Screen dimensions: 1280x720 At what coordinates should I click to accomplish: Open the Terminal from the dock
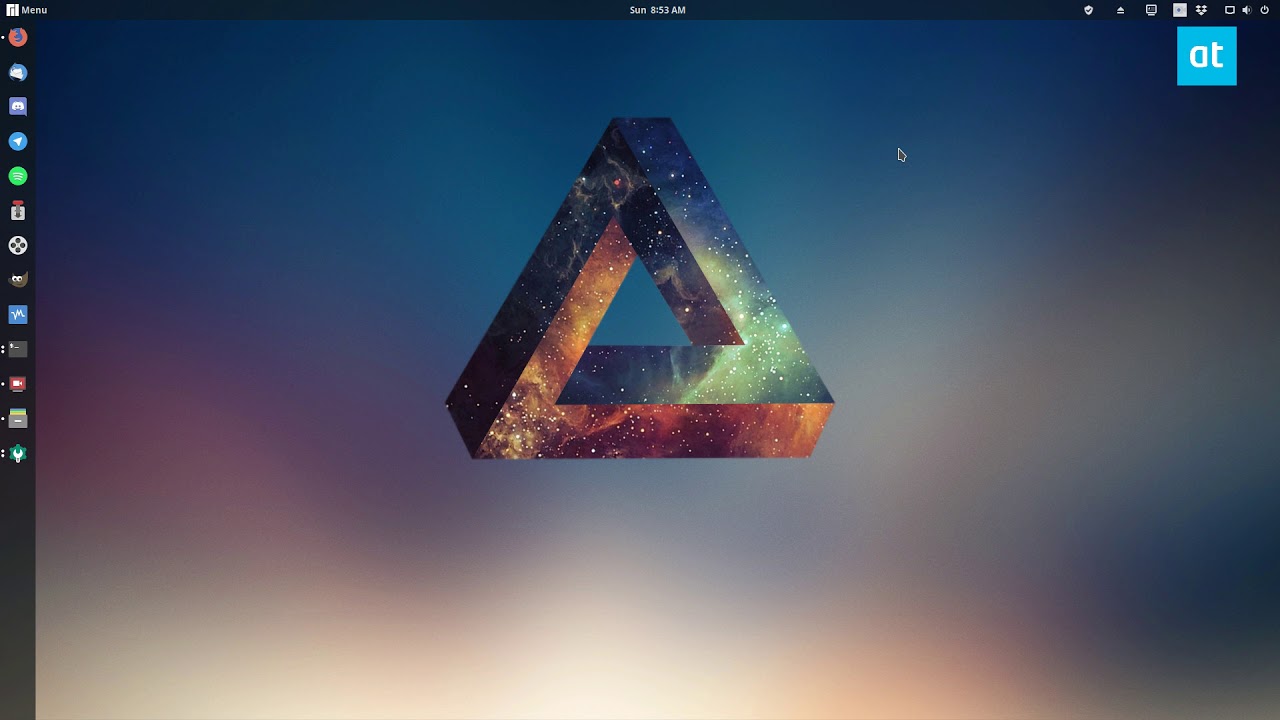[x=18, y=349]
